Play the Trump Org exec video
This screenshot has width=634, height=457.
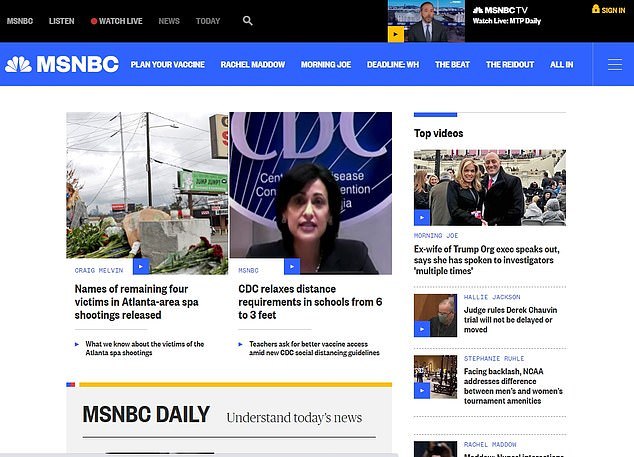click(x=422, y=218)
